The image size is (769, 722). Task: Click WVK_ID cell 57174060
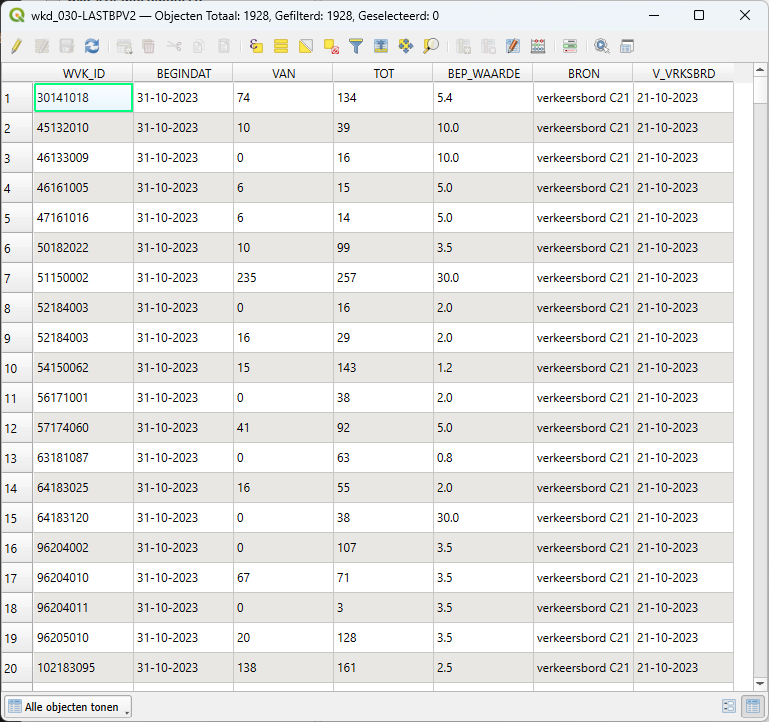(x=83, y=428)
